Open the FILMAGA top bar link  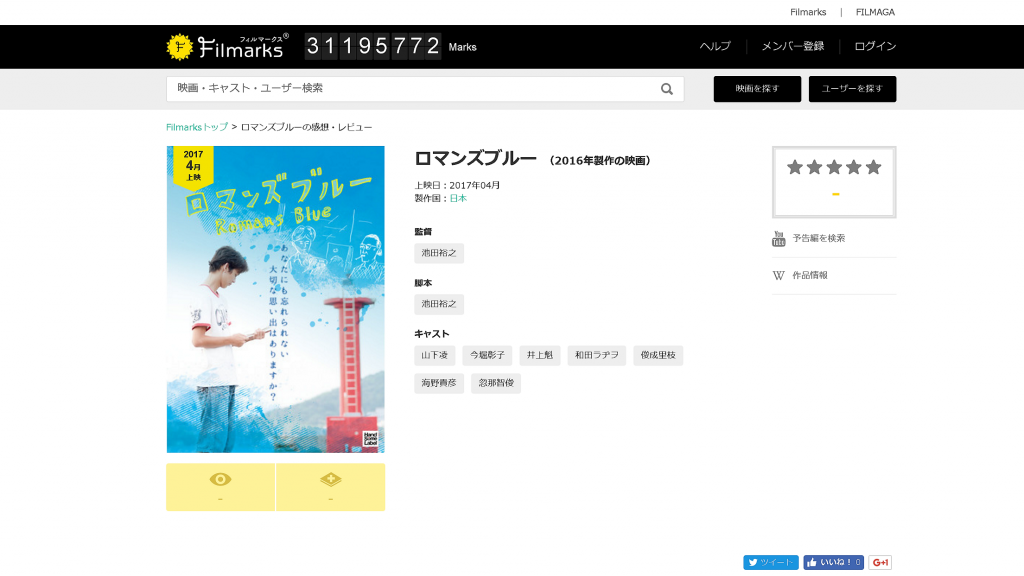875,12
